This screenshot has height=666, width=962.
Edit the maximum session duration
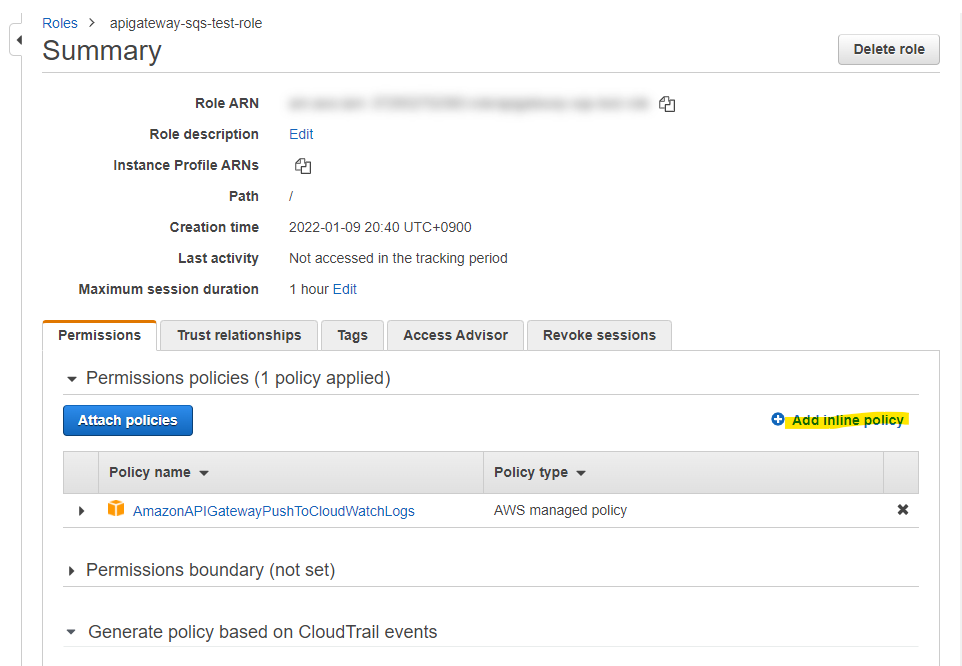click(344, 289)
